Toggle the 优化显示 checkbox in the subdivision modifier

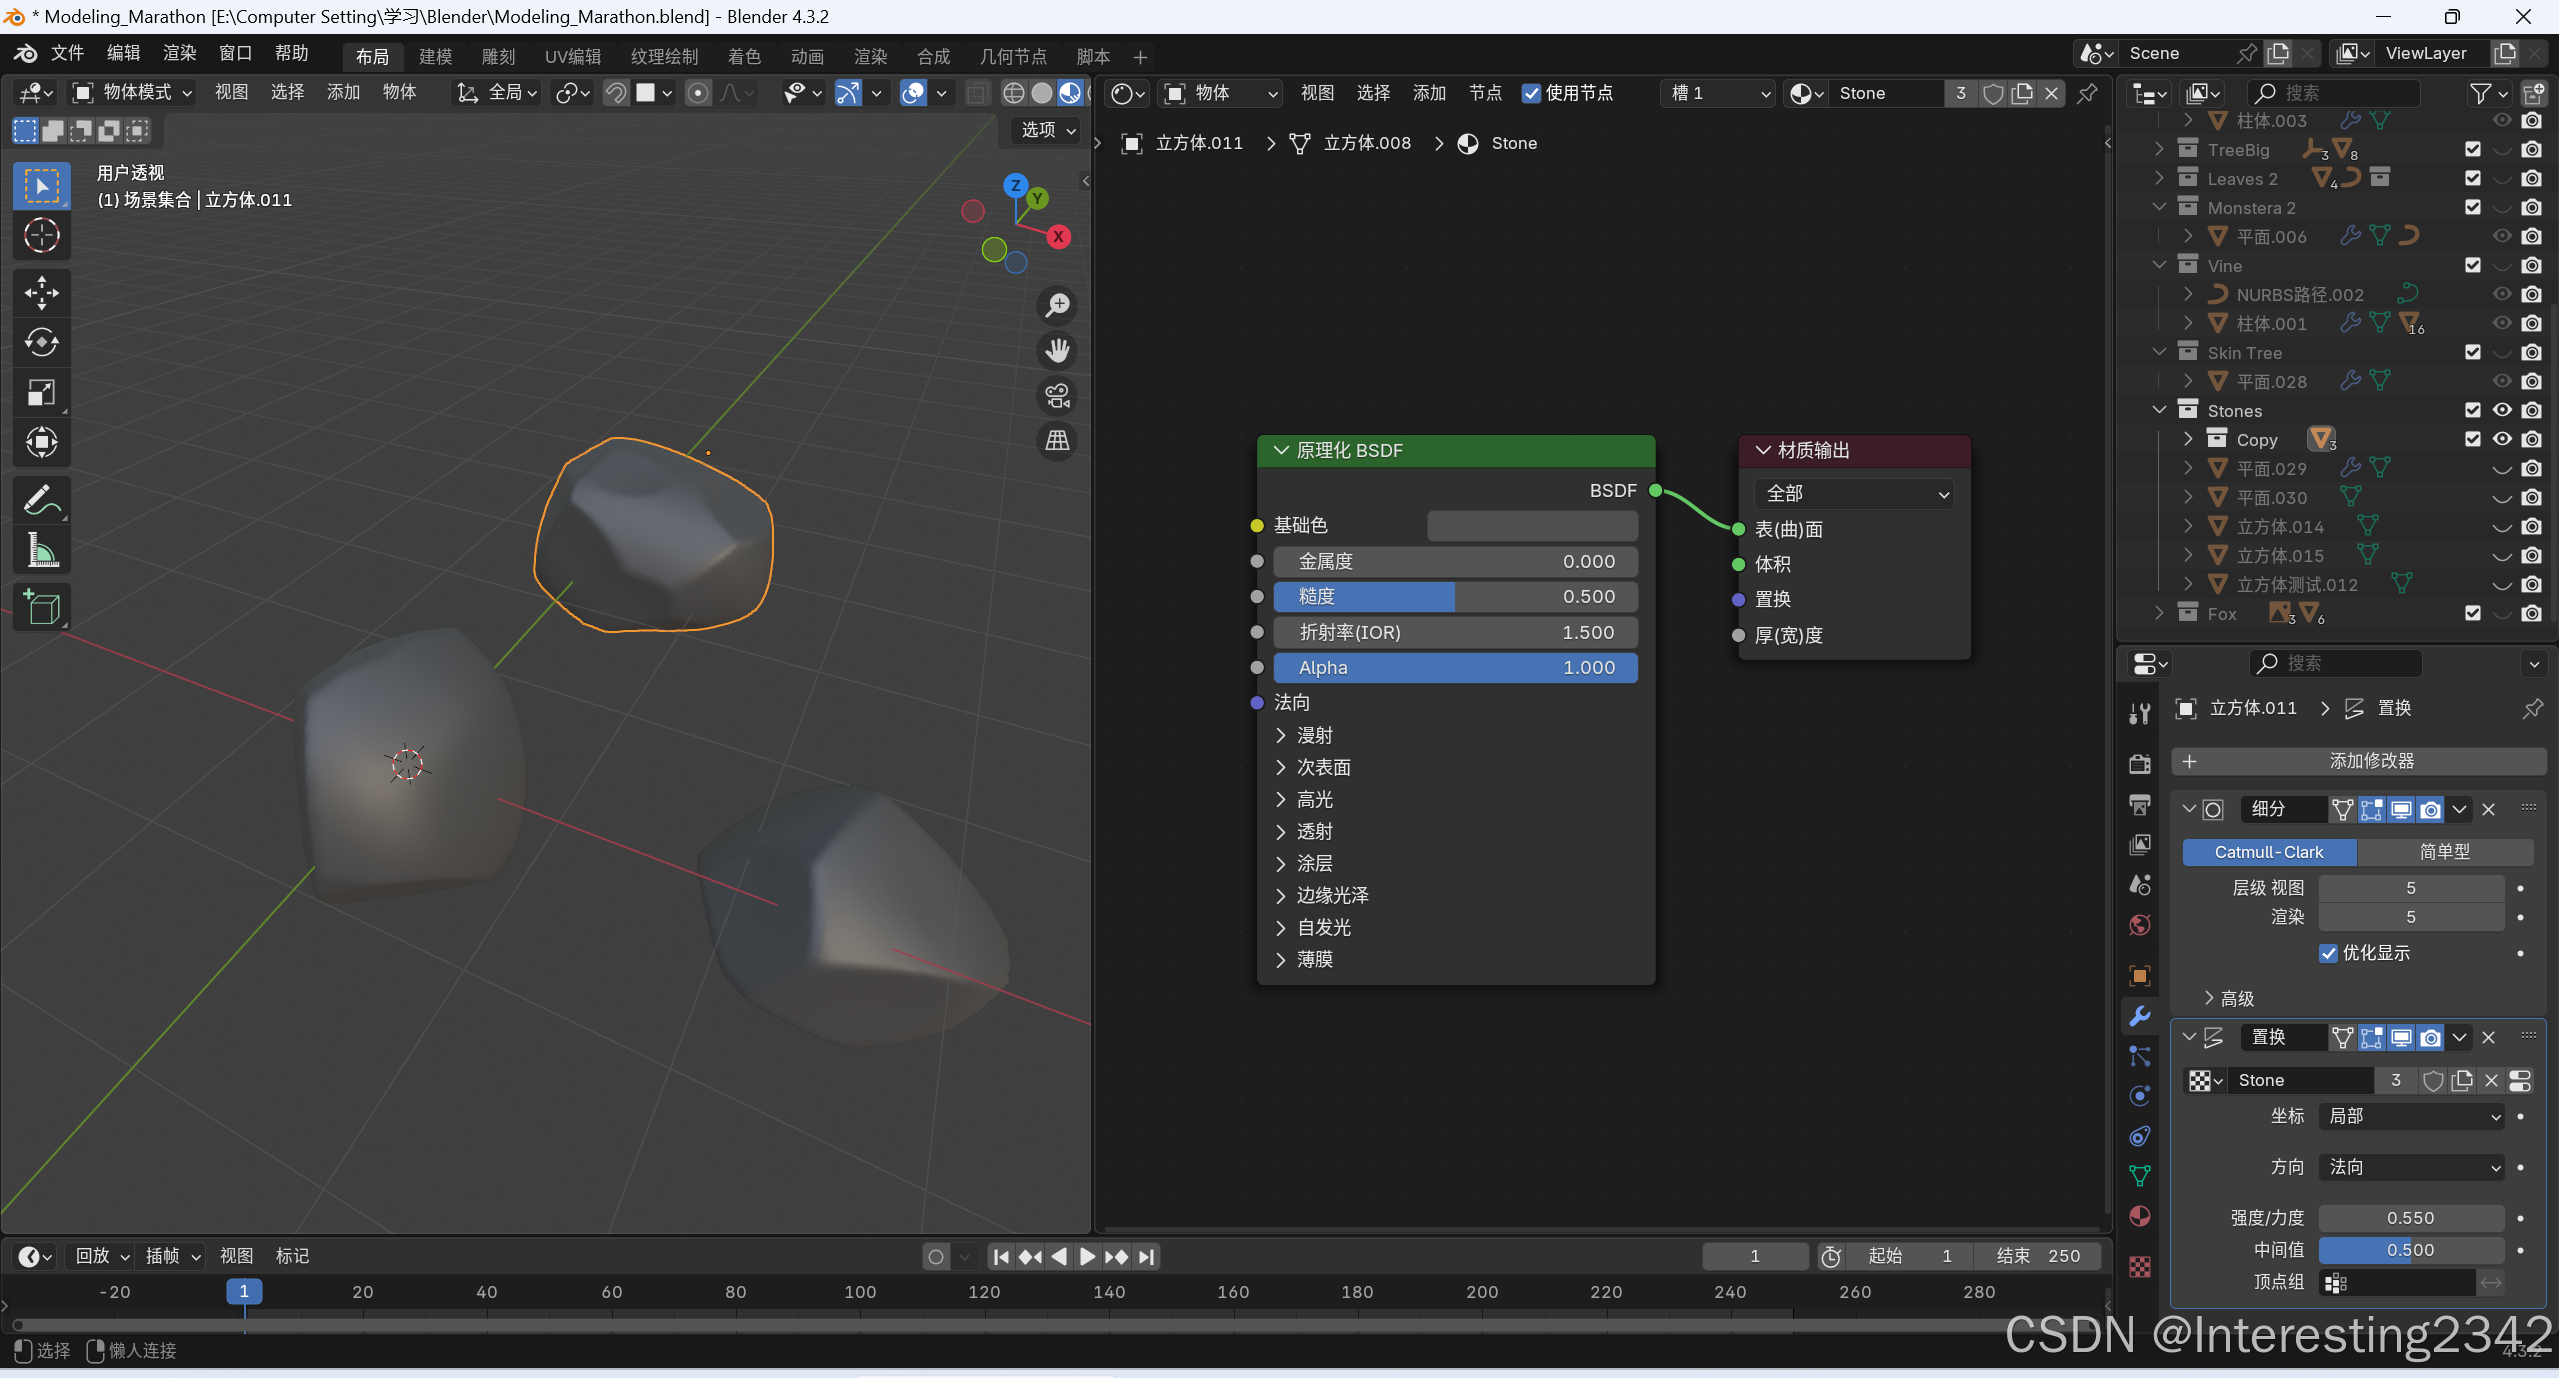click(2328, 953)
